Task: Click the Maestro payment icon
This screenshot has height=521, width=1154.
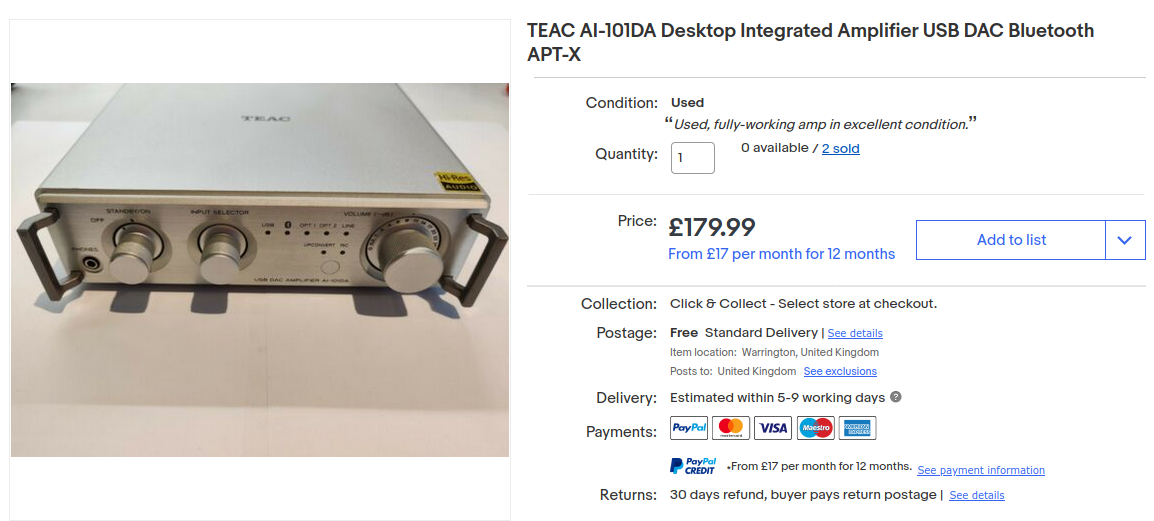Action: coord(815,428)
